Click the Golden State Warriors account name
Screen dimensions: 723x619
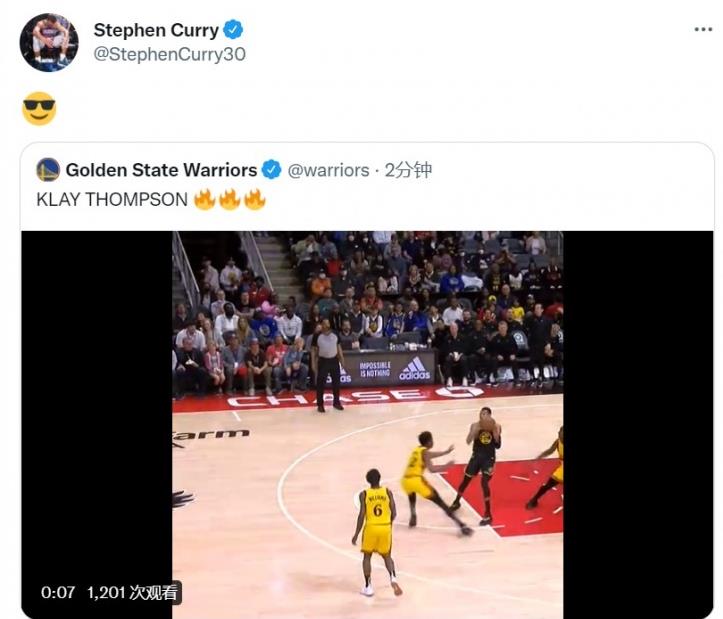(161, 170)
